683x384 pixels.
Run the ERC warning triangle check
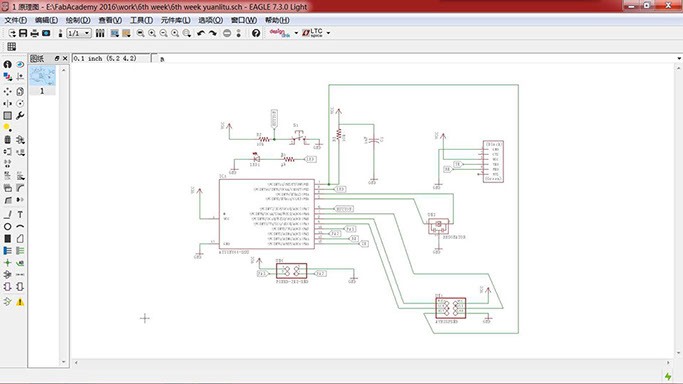[x=20, y=302]
